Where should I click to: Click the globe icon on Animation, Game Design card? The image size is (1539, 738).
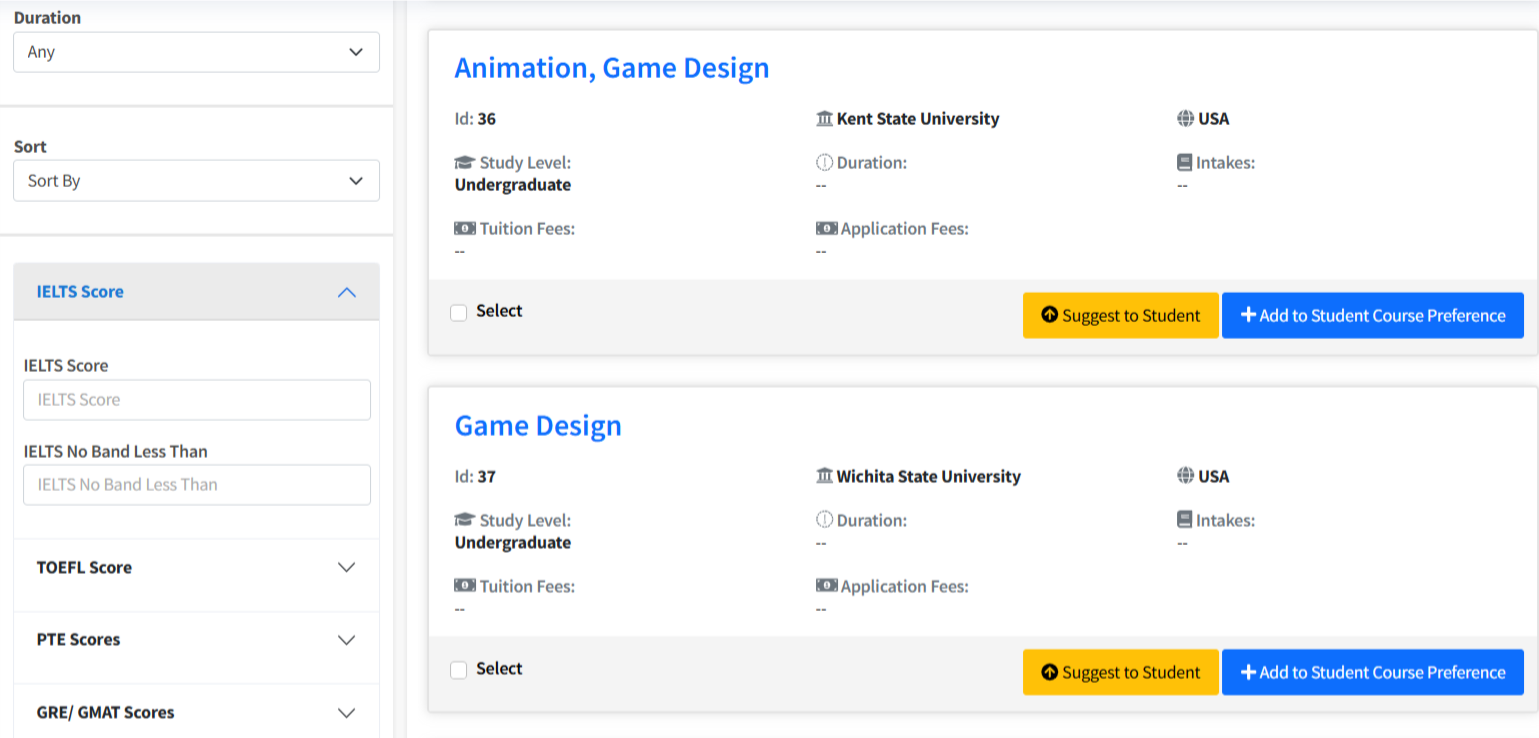[1185, 119]
